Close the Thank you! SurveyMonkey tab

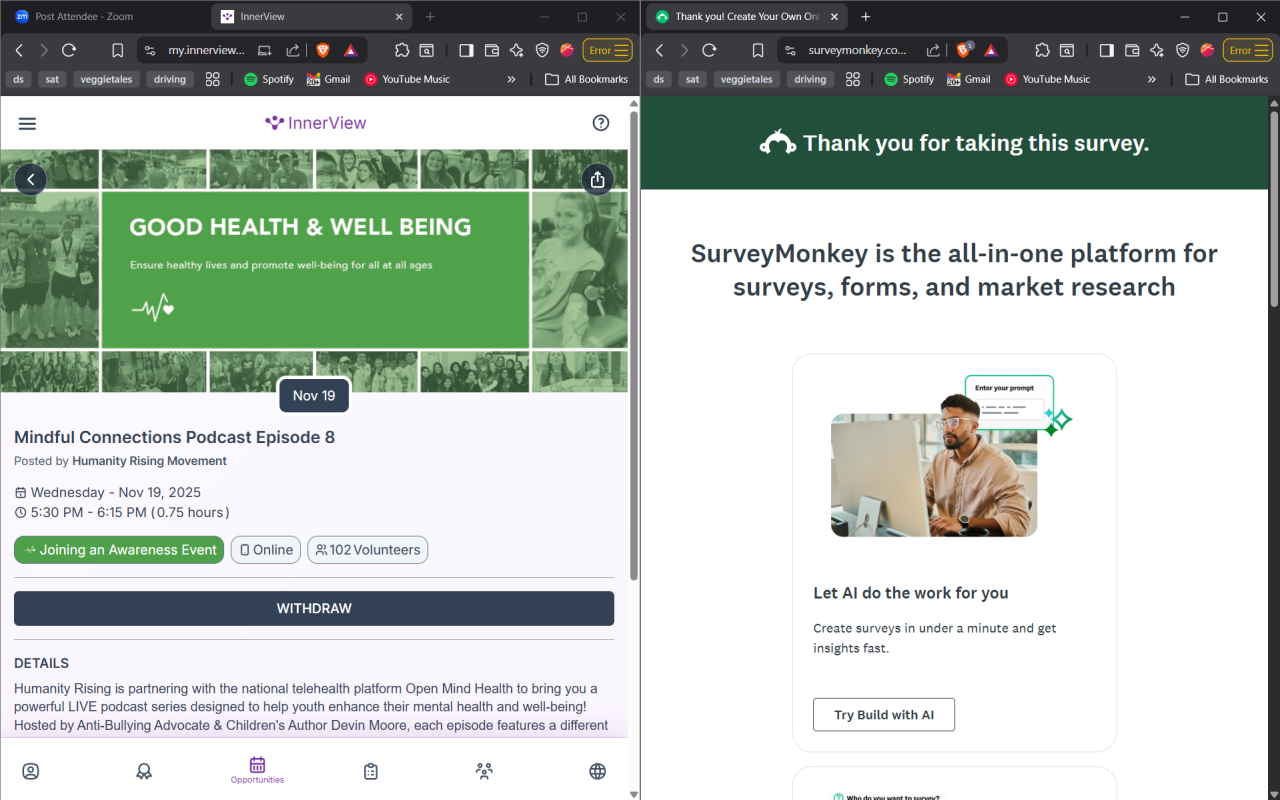coord(835,17)
